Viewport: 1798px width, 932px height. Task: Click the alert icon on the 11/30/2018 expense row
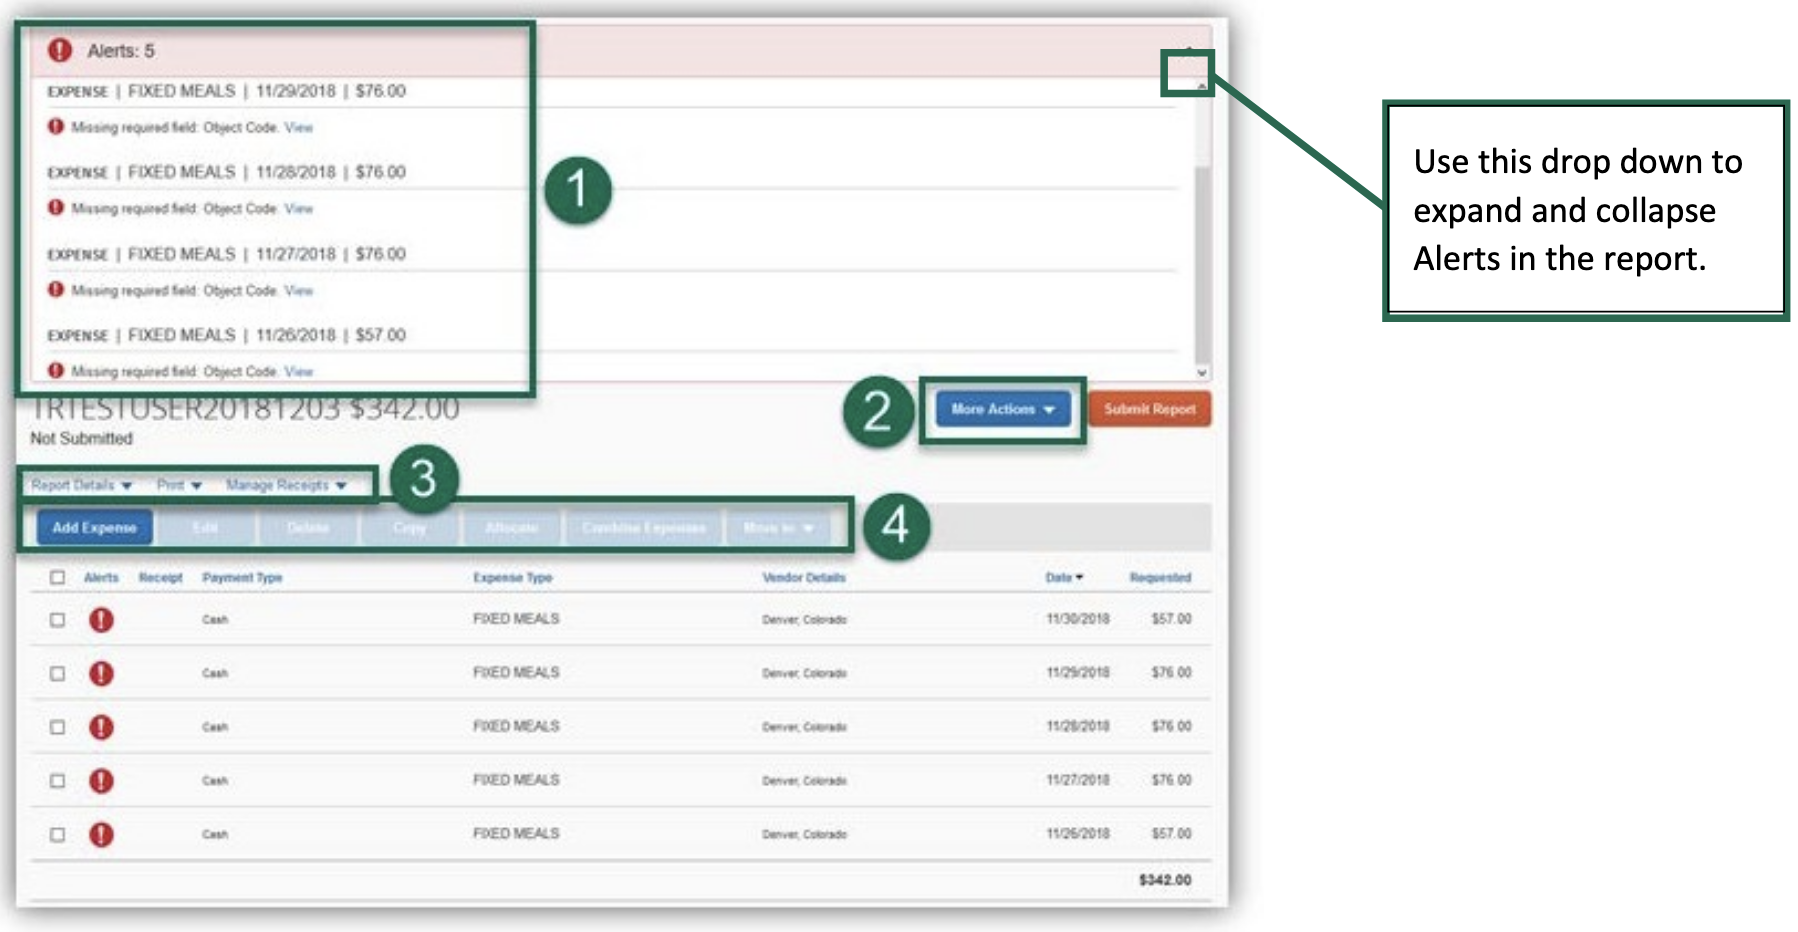[100, 619]
